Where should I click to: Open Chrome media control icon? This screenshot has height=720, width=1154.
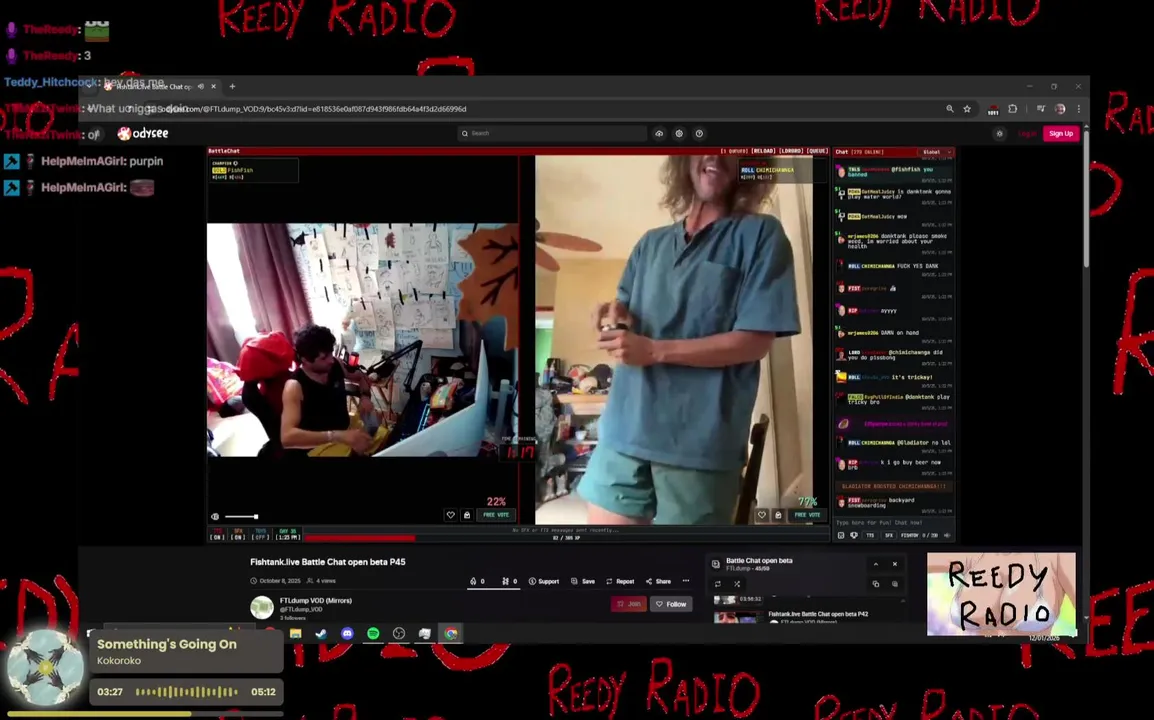(x=1041, y=109)
